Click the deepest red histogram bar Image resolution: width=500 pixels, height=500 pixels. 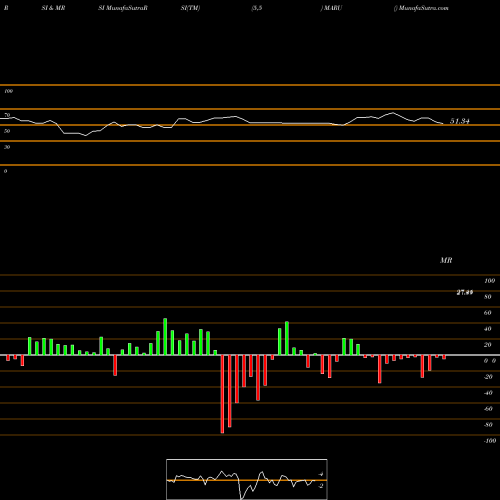pos(222,394)
